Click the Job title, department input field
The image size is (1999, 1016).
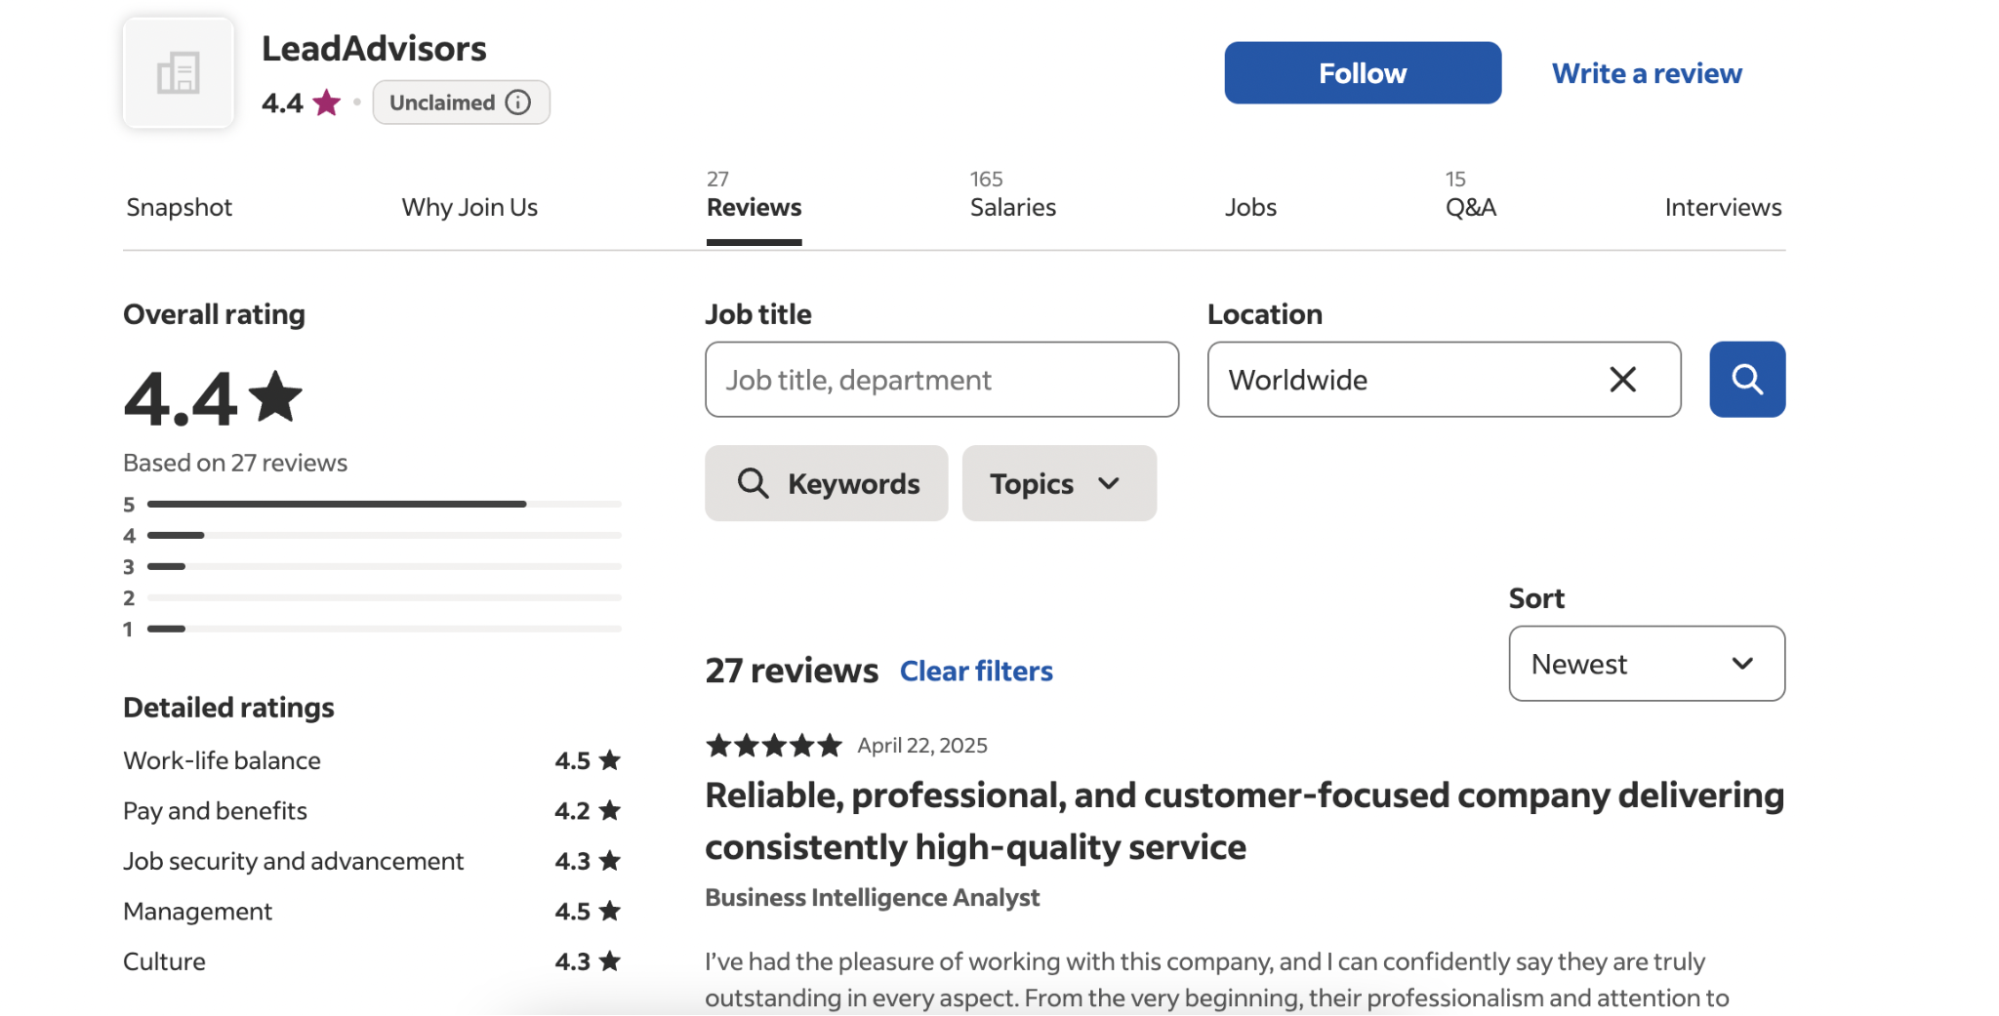941,380
